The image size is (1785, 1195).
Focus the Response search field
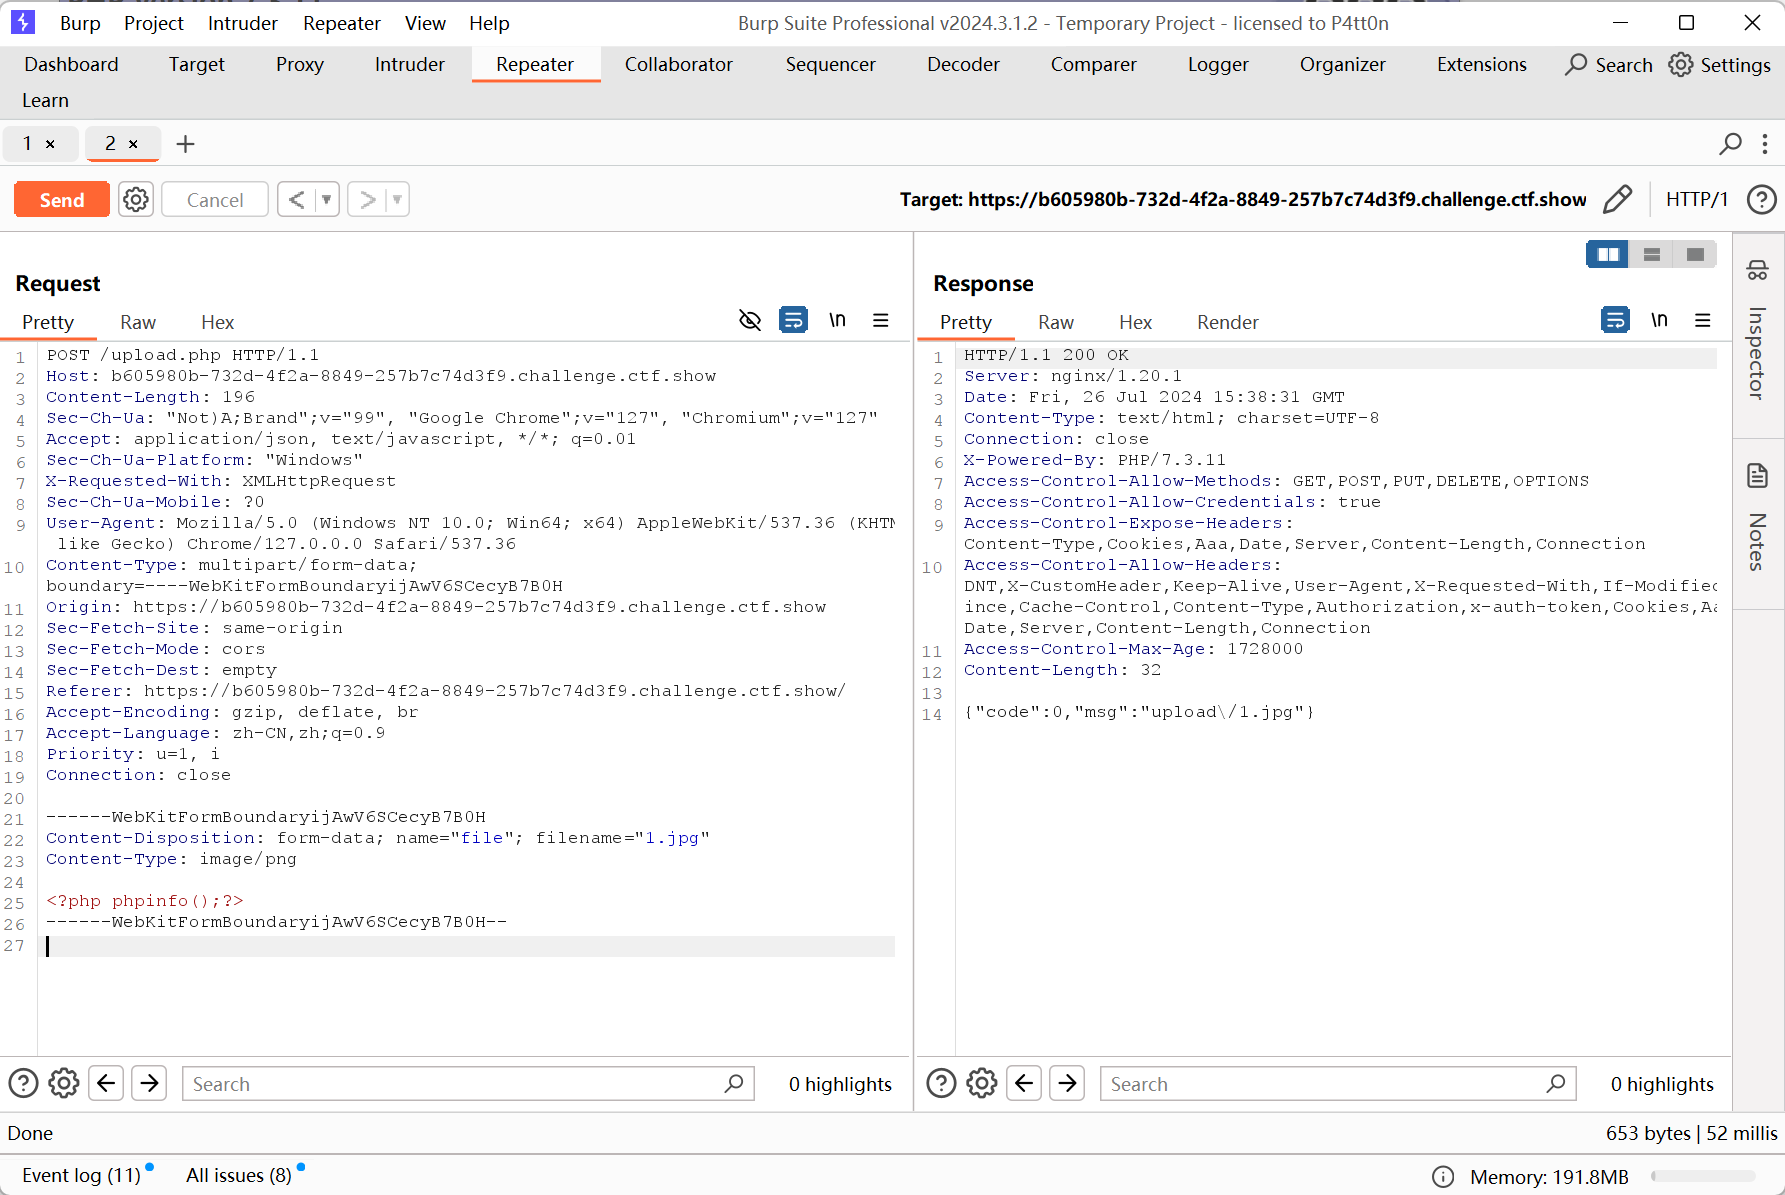click(x=1325, y=1084)
